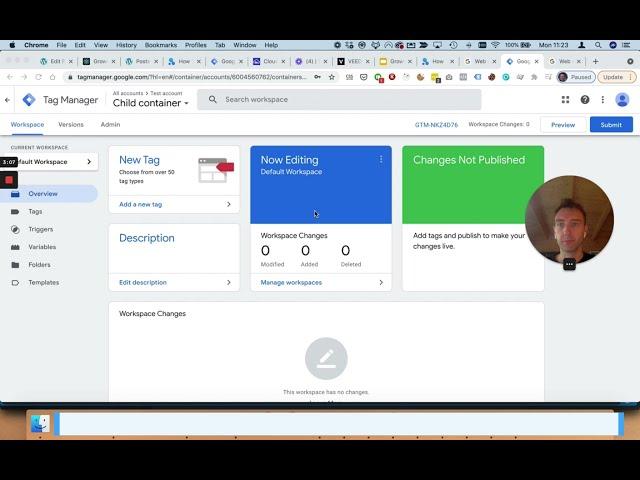
Task: Open Finder from the Dock
Action: pos(40,424)
